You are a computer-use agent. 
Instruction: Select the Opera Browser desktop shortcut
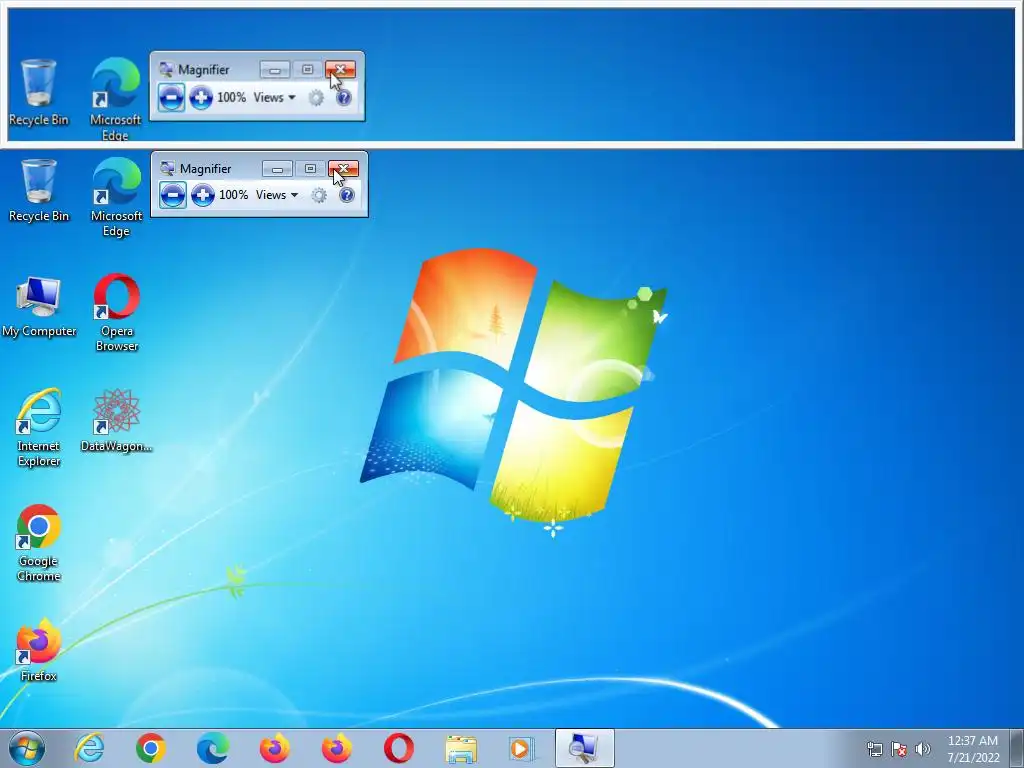point(116,313)
